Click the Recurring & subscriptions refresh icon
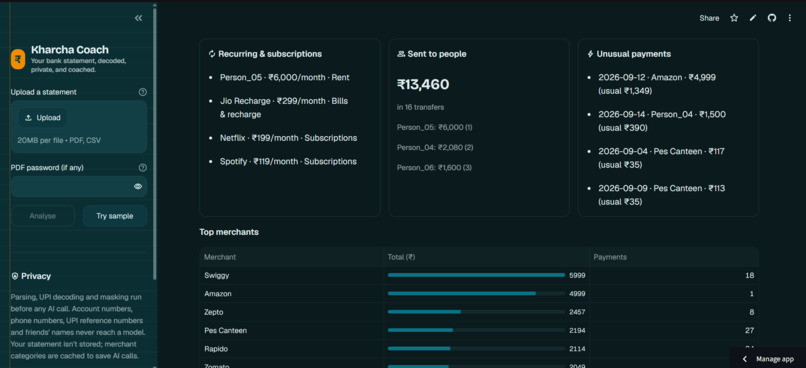 212,53
